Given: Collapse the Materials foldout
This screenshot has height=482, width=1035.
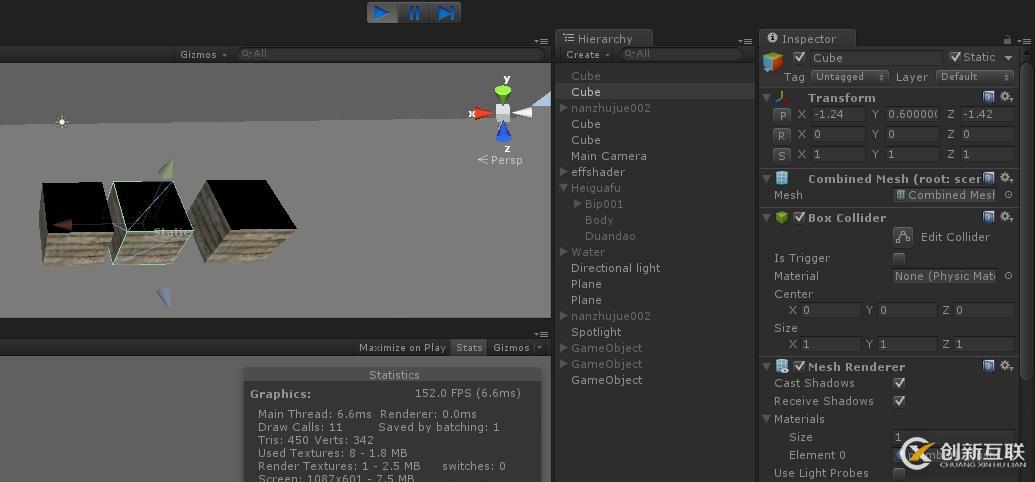Looking at the screenshot, I should tap(766, 419).
